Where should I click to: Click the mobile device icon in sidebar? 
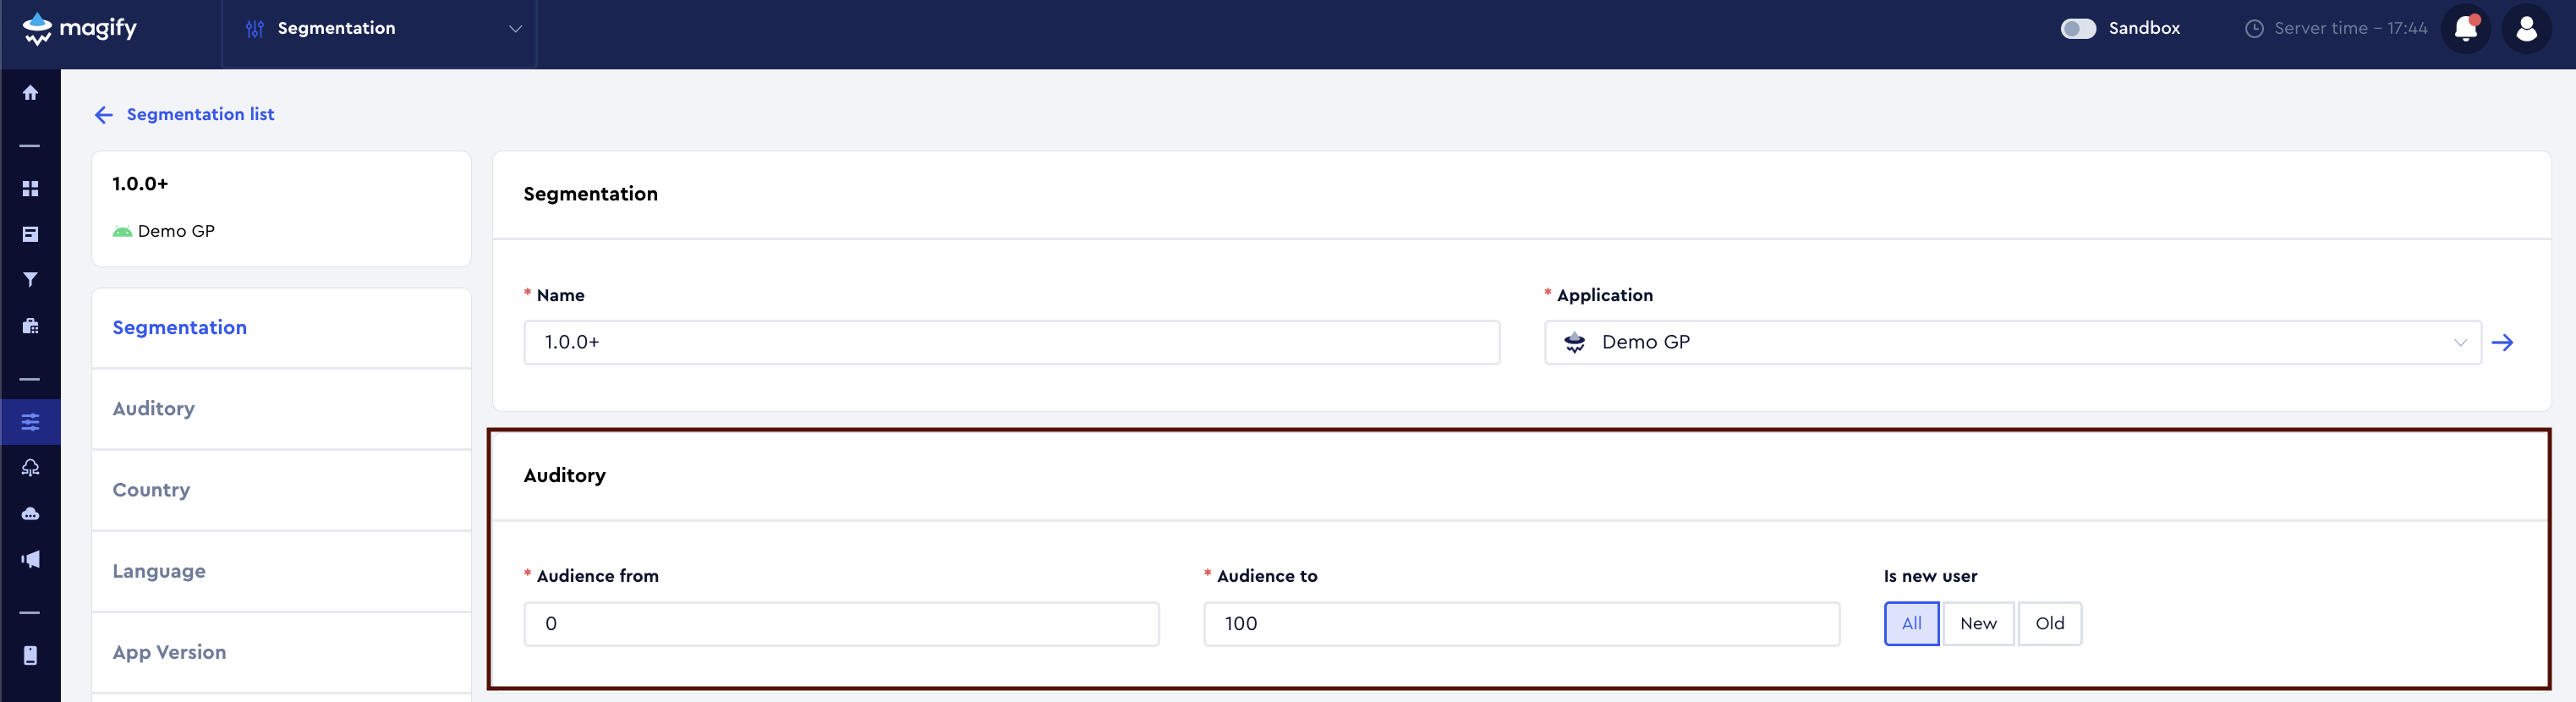[30, 656]
